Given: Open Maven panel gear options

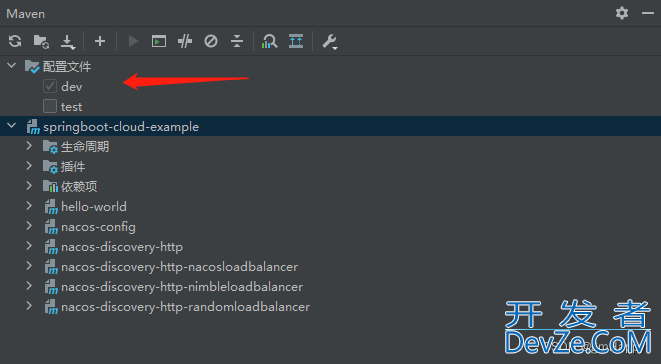Looking at the screenshot, I should [622, 13].
